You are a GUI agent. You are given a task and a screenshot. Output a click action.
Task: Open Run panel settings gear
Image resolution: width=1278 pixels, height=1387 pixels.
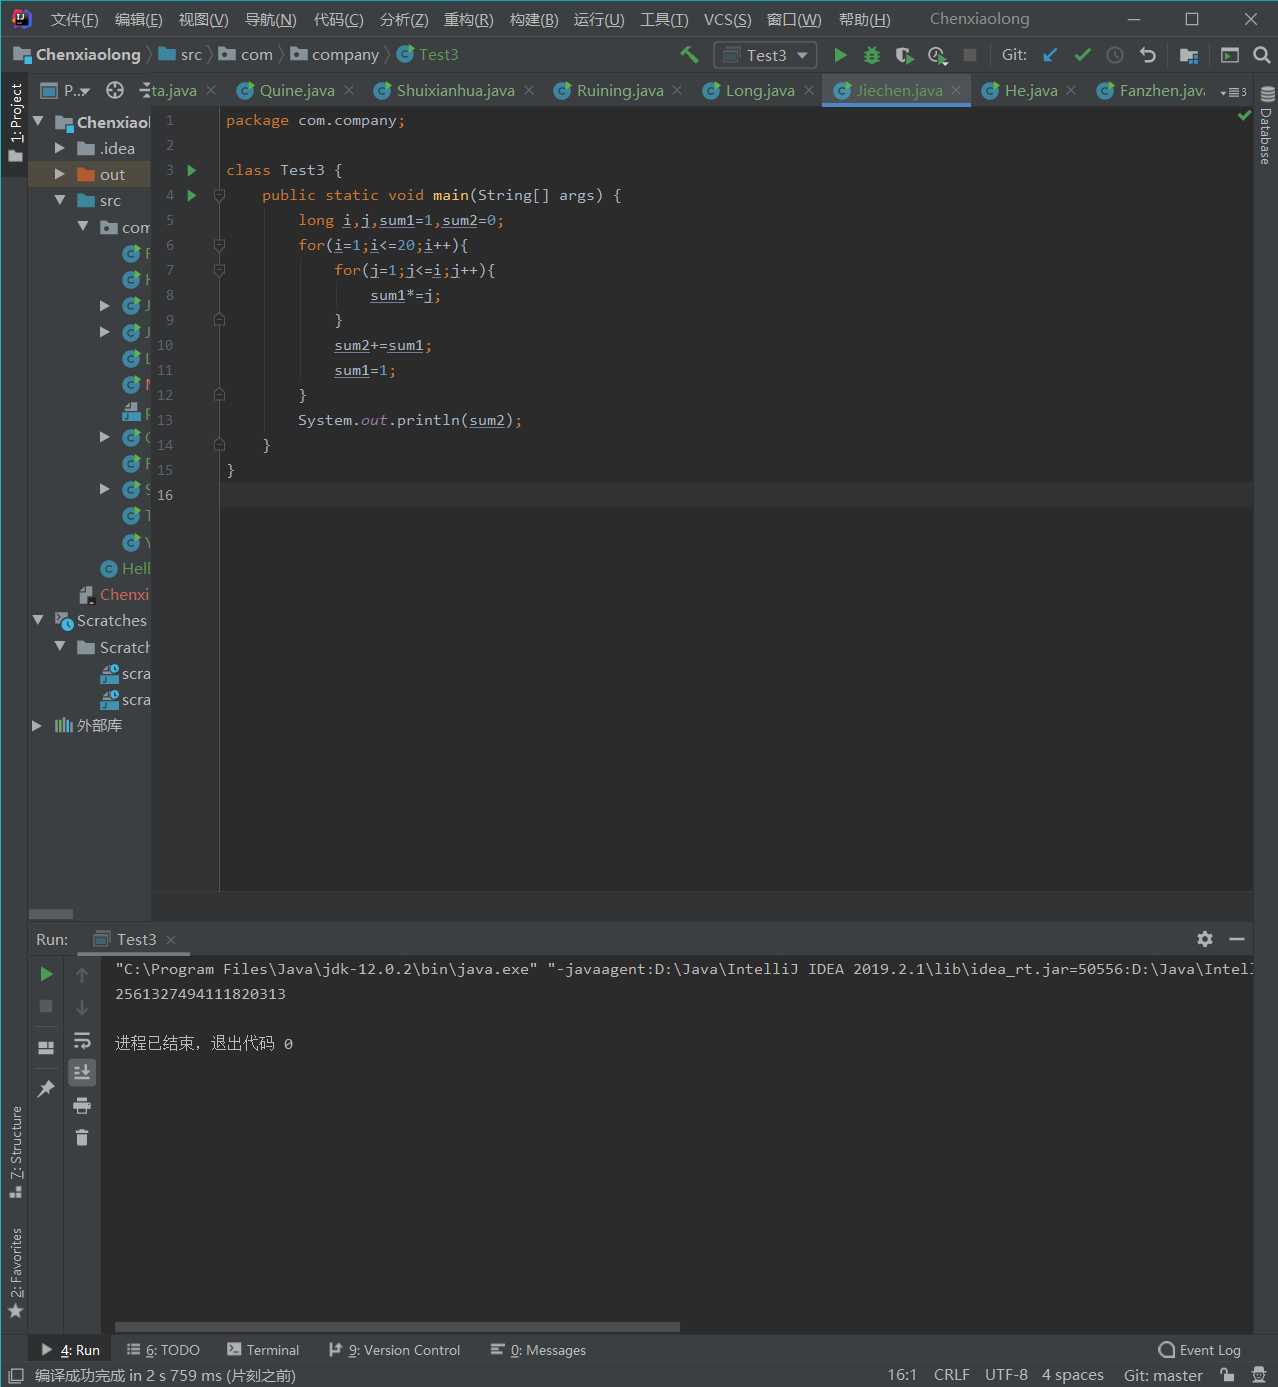click(1205, 939)
